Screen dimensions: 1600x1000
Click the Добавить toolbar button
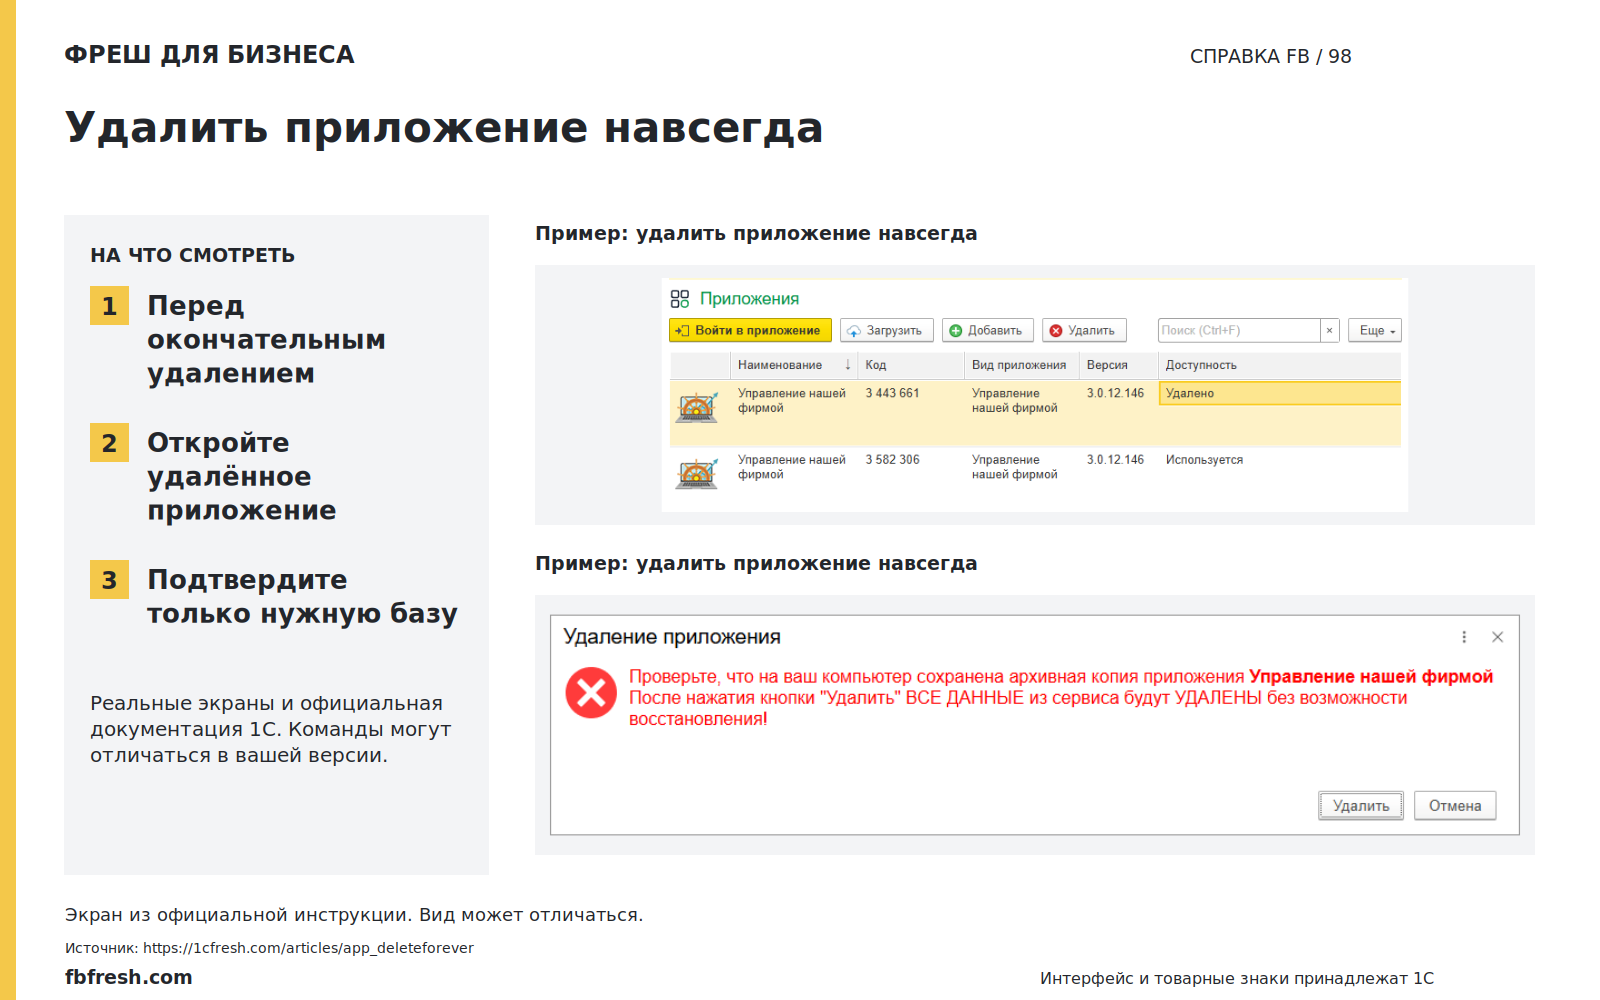[987, 330]
